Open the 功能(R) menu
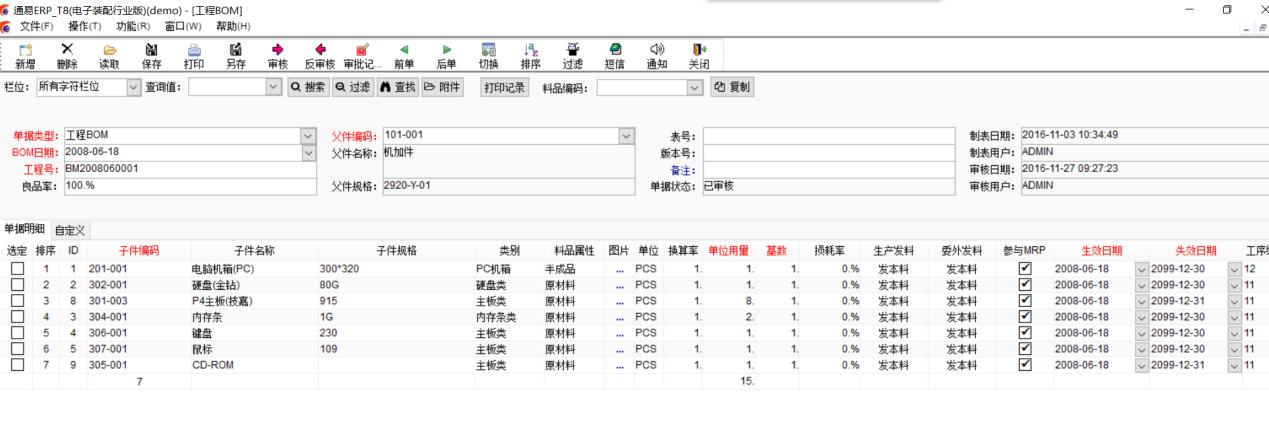The width and height of the screenshot is (1269, 427). pos(132,25)
